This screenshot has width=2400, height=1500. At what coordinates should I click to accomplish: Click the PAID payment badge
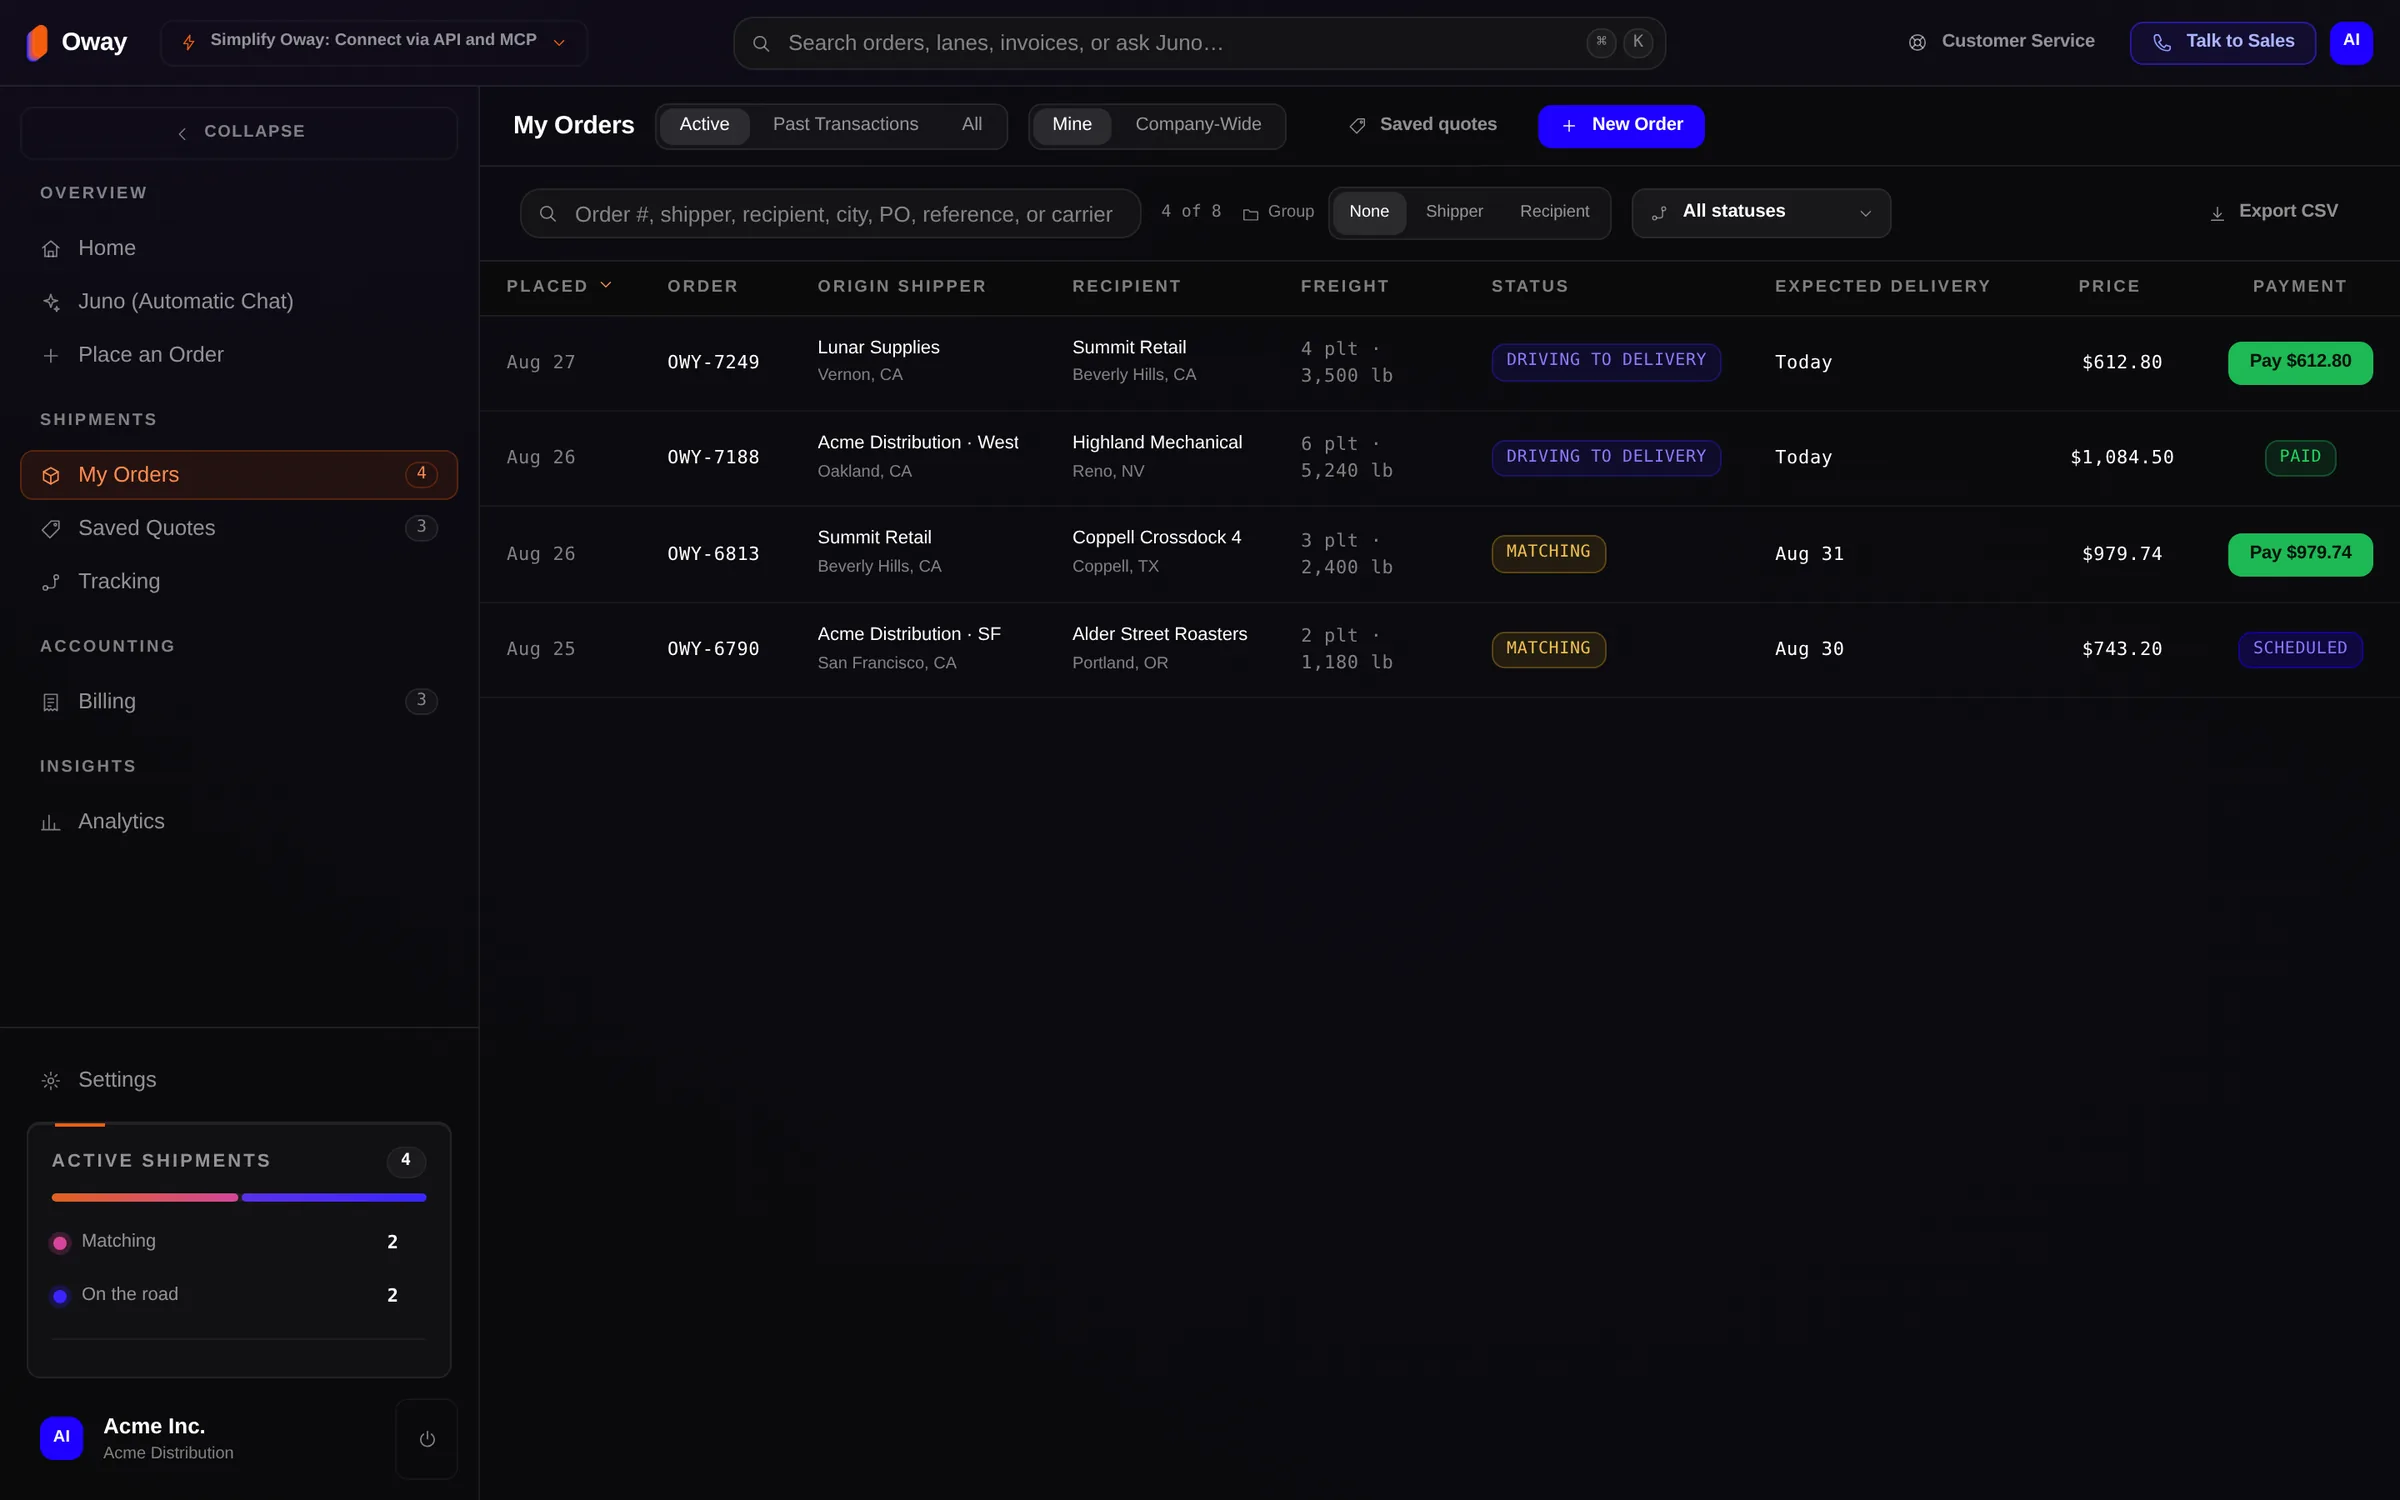[x=2300, y=458]
